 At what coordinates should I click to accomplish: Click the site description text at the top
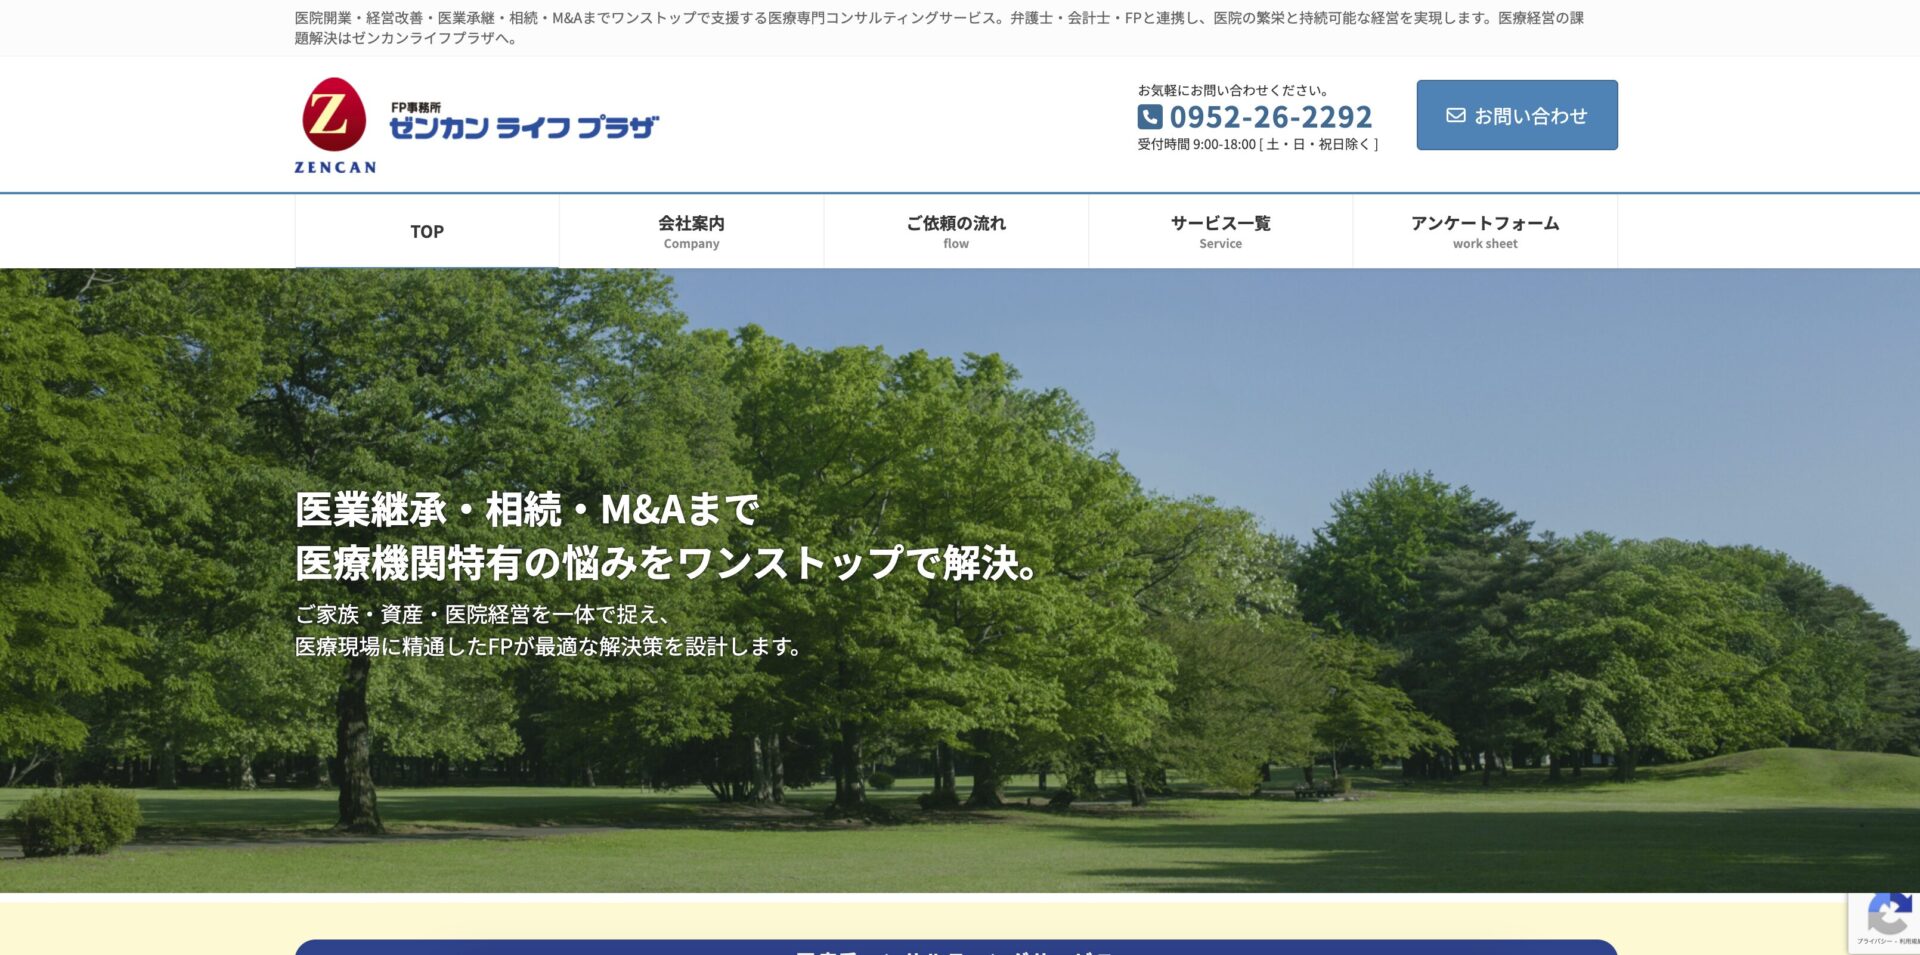point(938,27)
